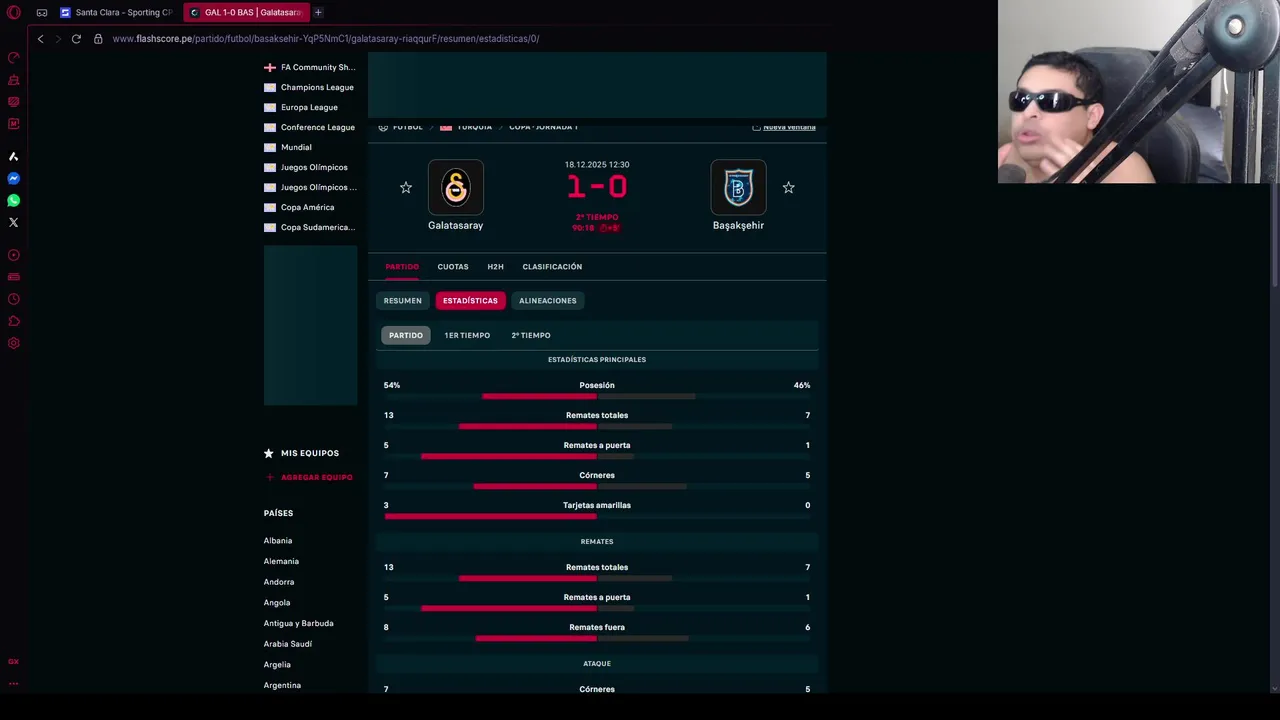Open the Opera main menu logo
The image size is (1280, 720).
point(14,12)
